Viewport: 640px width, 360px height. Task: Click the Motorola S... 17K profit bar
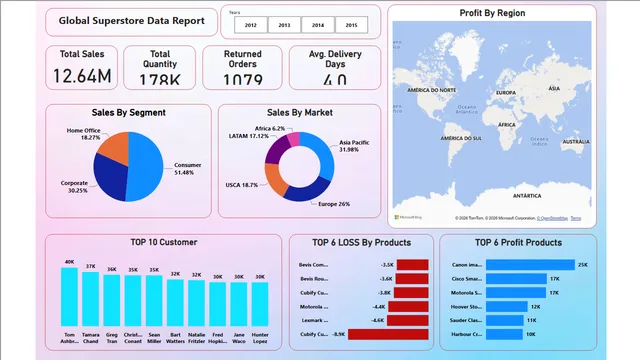(x=516, y=293)
